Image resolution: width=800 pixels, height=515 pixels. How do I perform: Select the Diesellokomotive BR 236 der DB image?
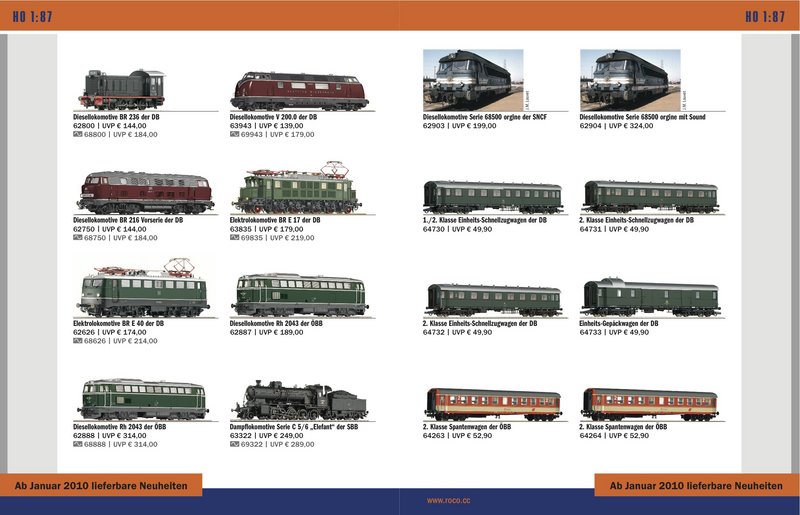pyautogui.click(x=122, y=89)
